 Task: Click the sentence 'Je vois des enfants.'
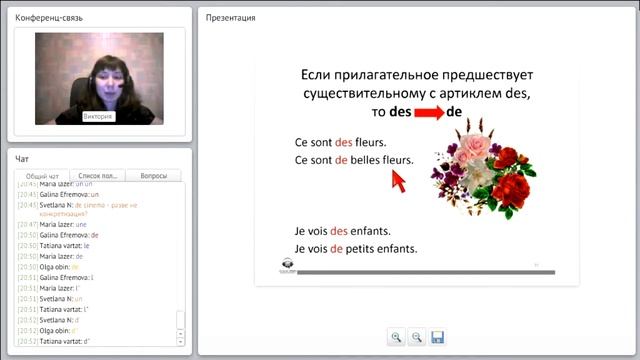(x=342, y=231)
